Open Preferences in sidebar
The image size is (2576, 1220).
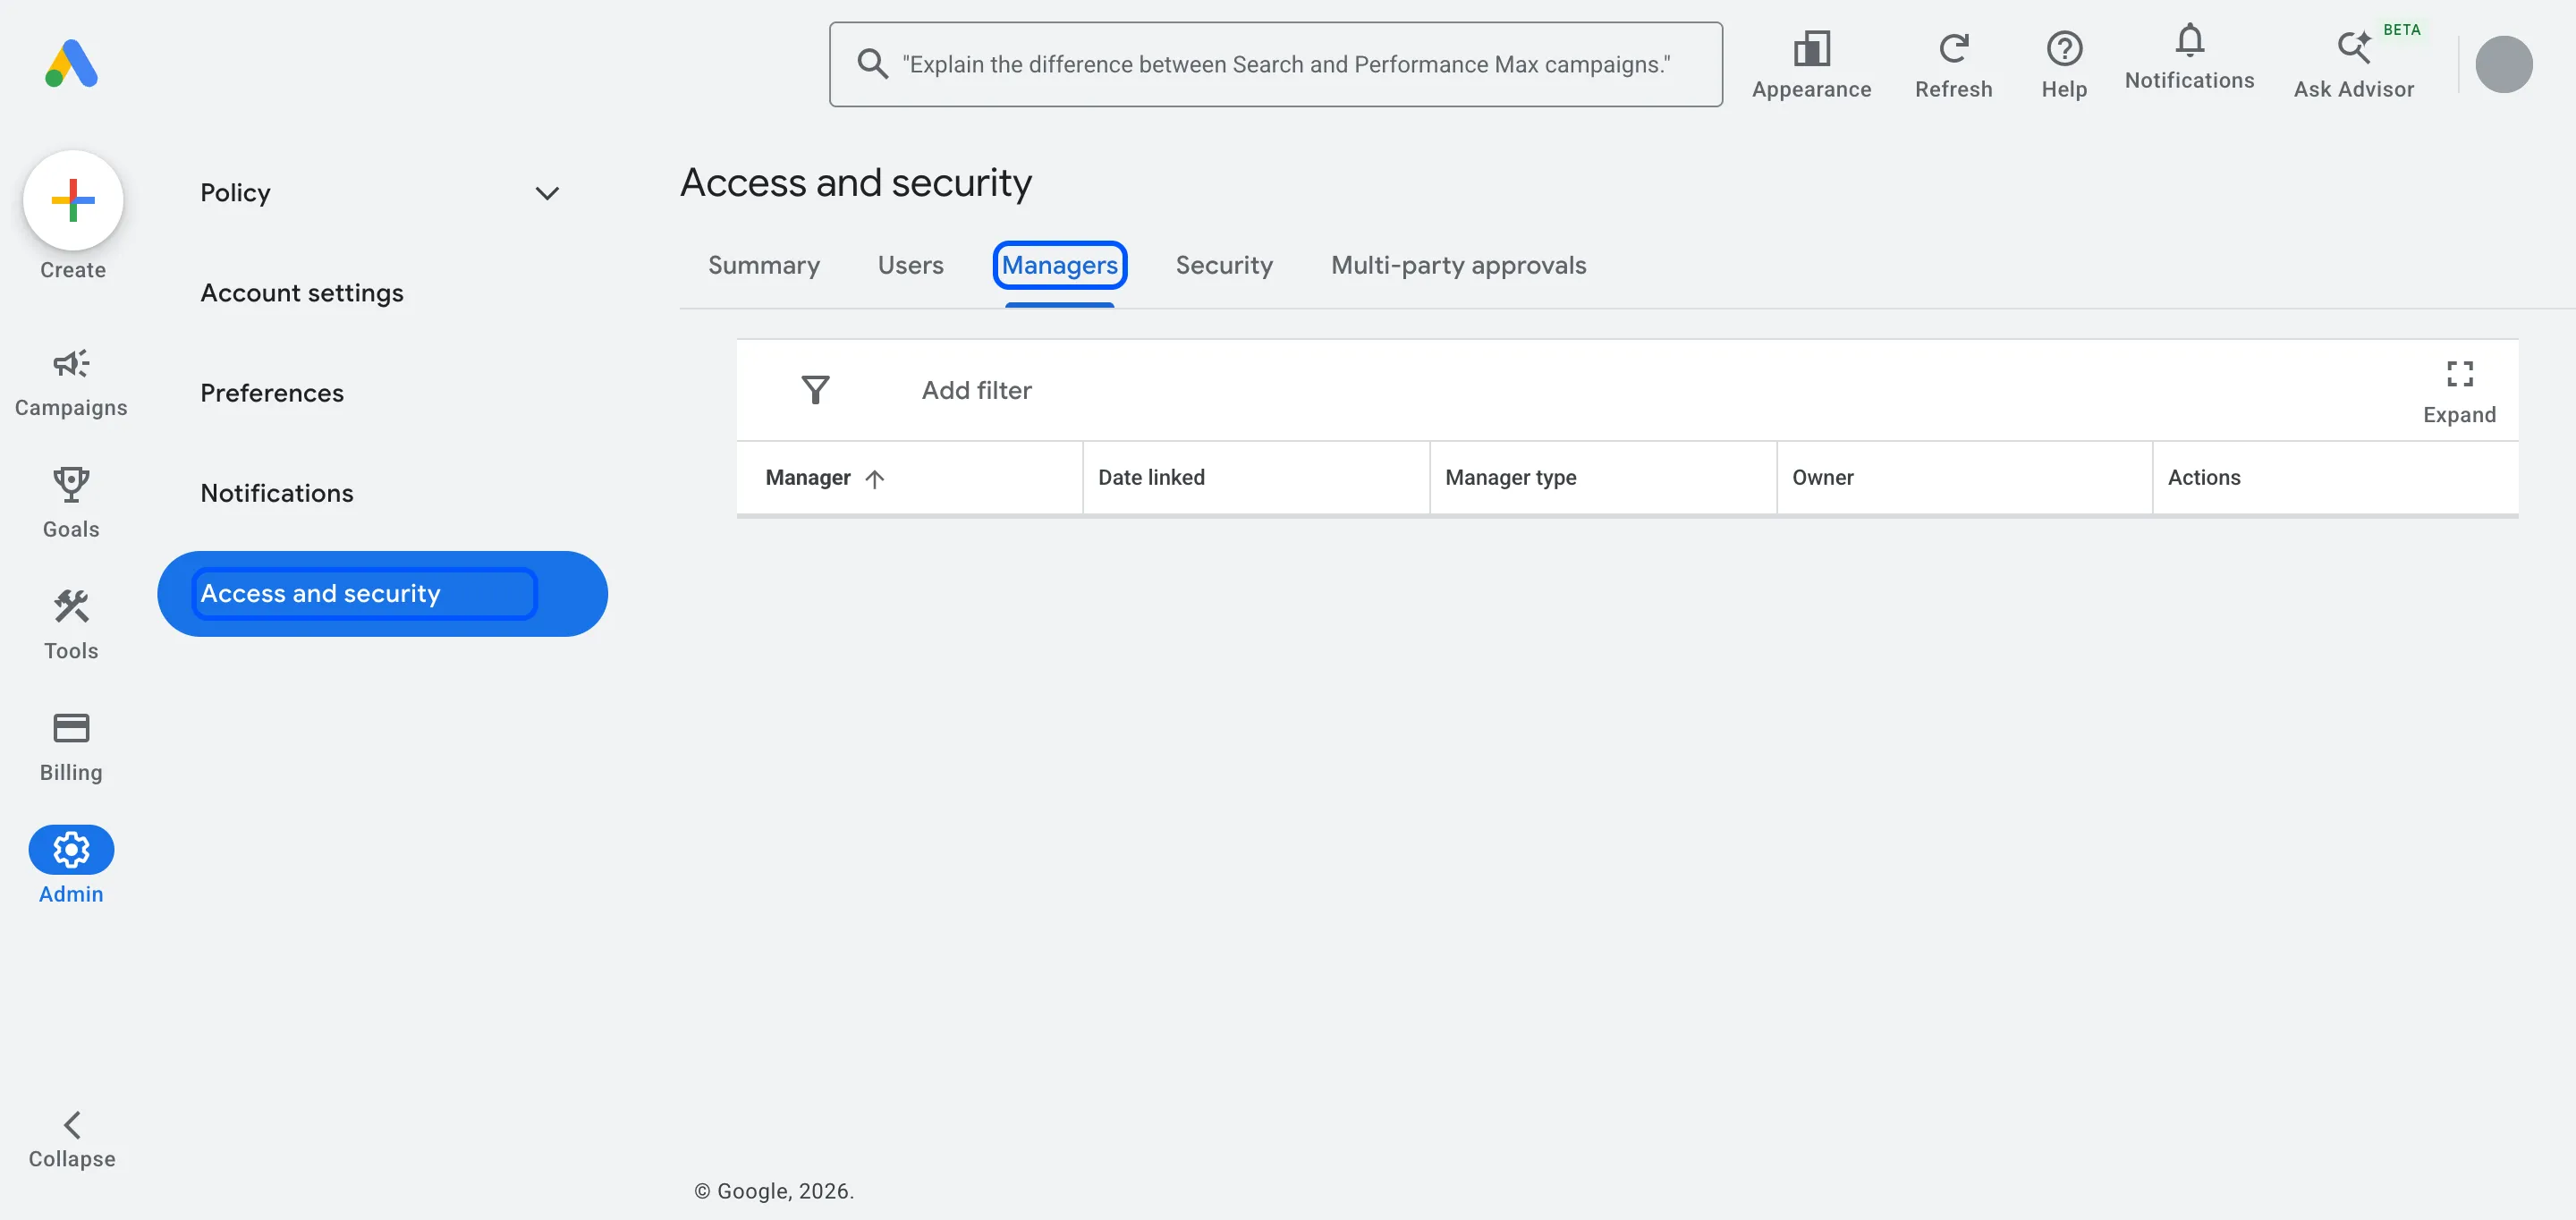click(272, 393)
